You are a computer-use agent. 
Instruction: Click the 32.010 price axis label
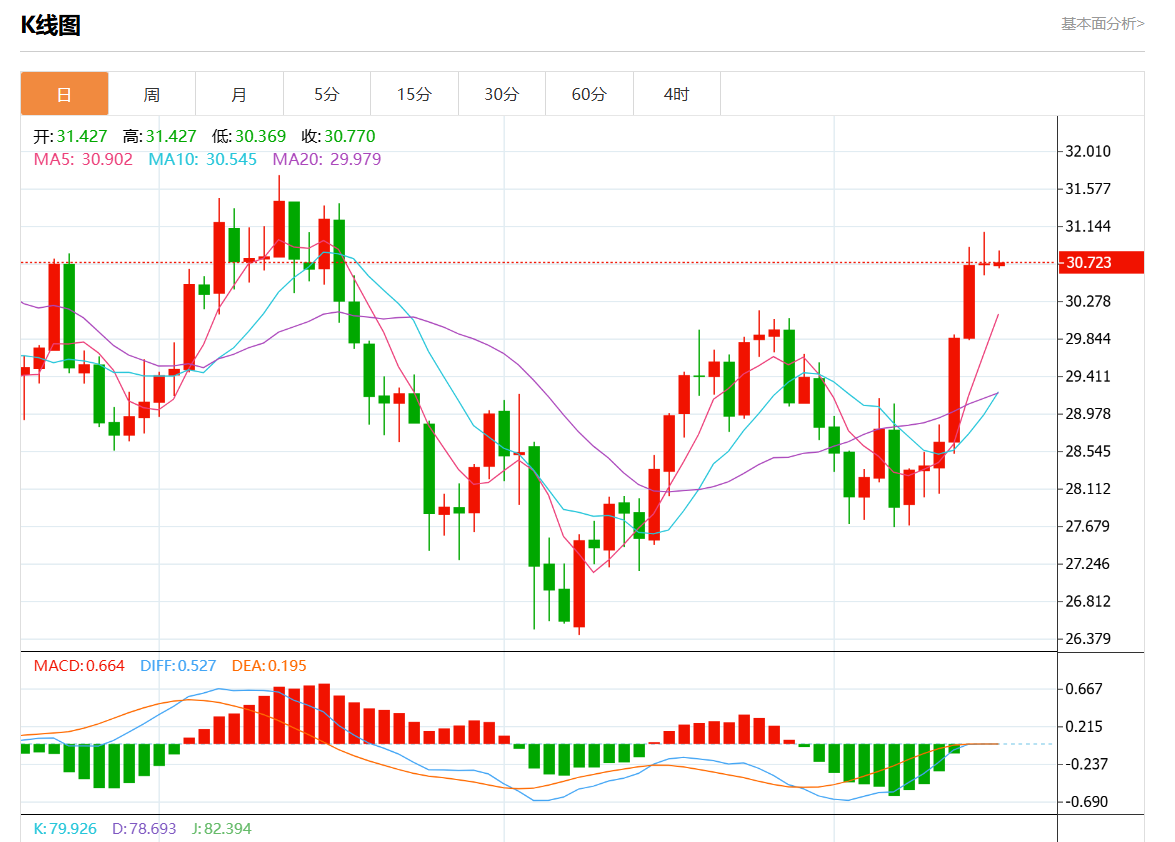(x=1088, y=151)
